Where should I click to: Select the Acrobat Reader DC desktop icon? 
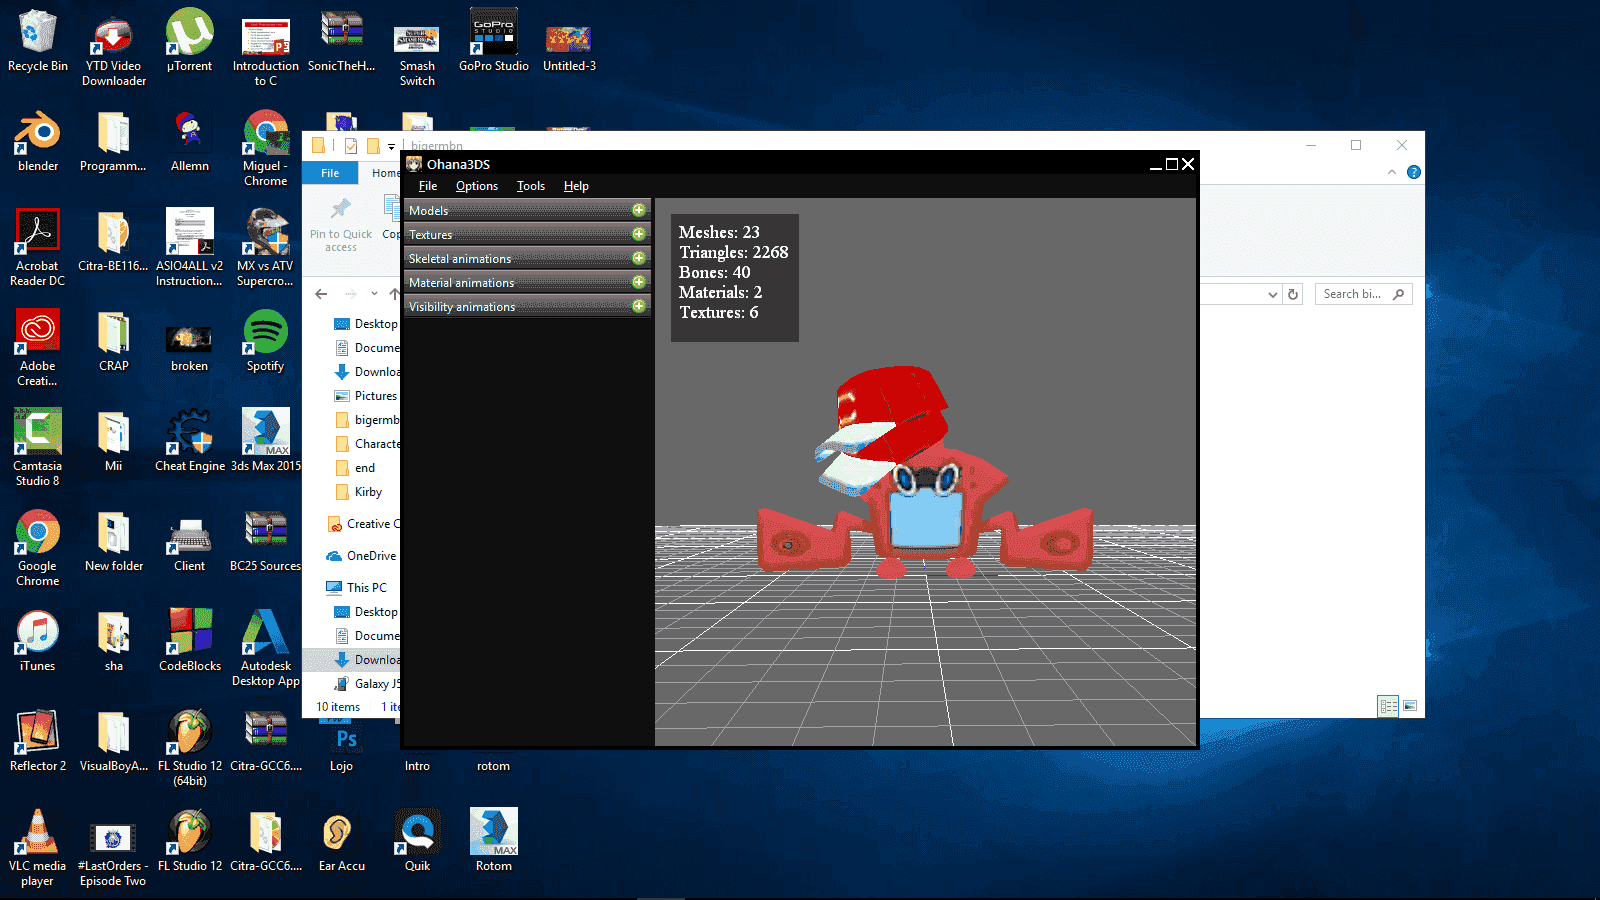coord(38,248)
